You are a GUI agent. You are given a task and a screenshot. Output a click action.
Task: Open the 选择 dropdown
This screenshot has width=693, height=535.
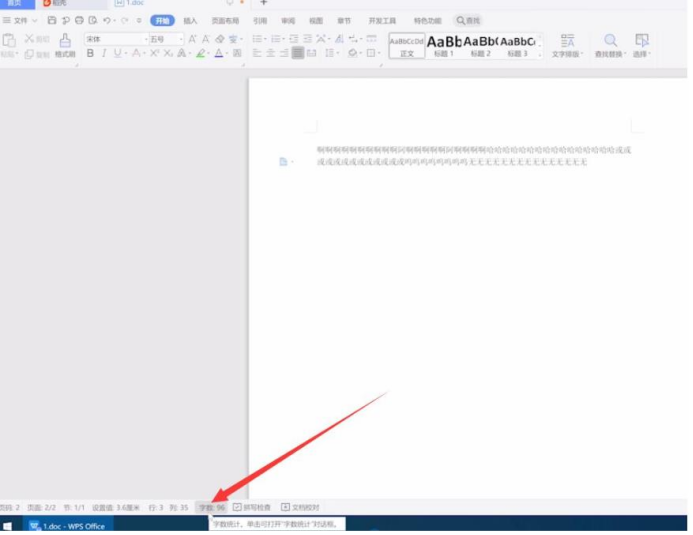tap(642, 46)
